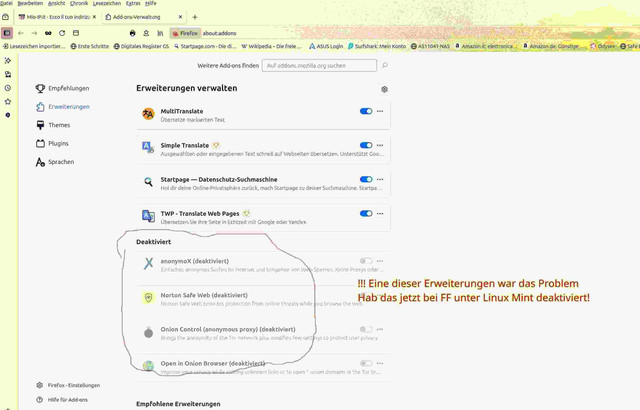Open Digitales Register GS bookmark

[x=141, y=47]
